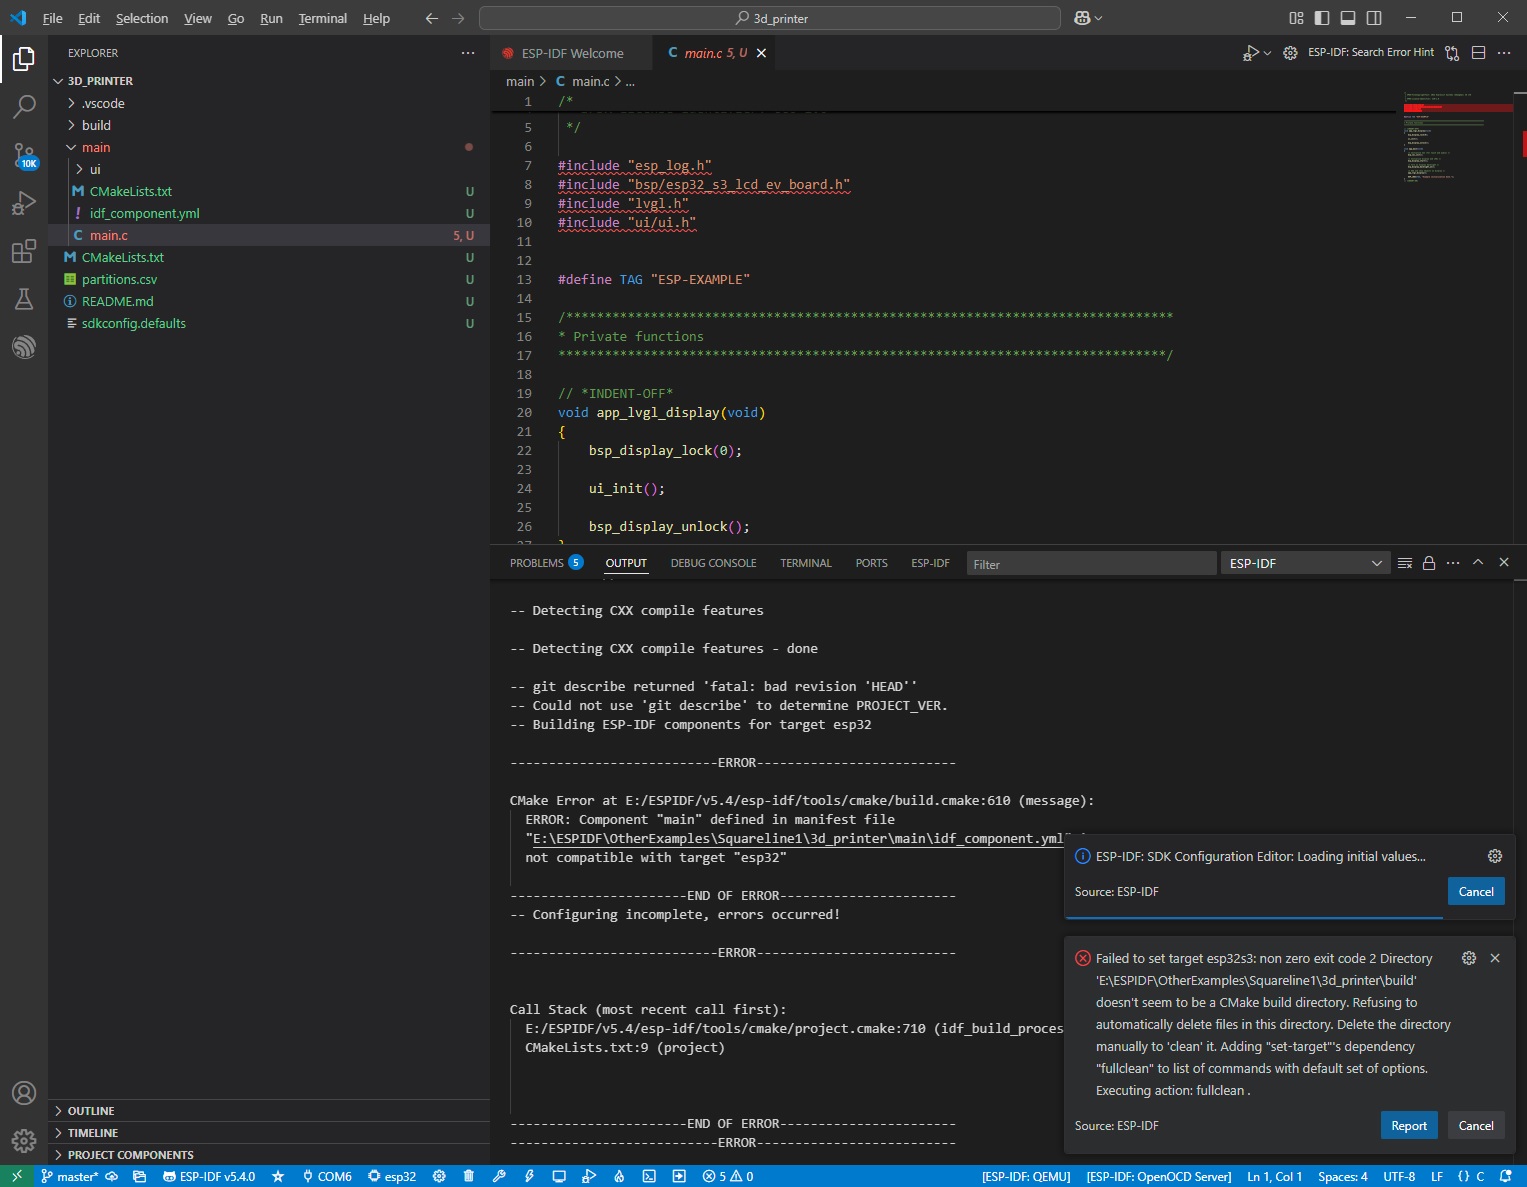
Task: Click the ESP-IDF: OpenOCD Server status item
Action: click(x=1159, y=1177)
